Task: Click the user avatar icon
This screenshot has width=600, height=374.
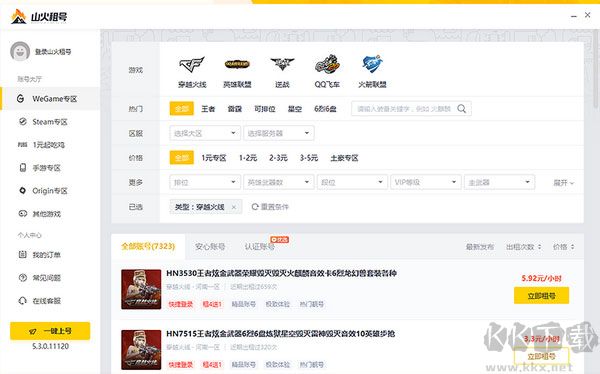Action: (20, 52)
